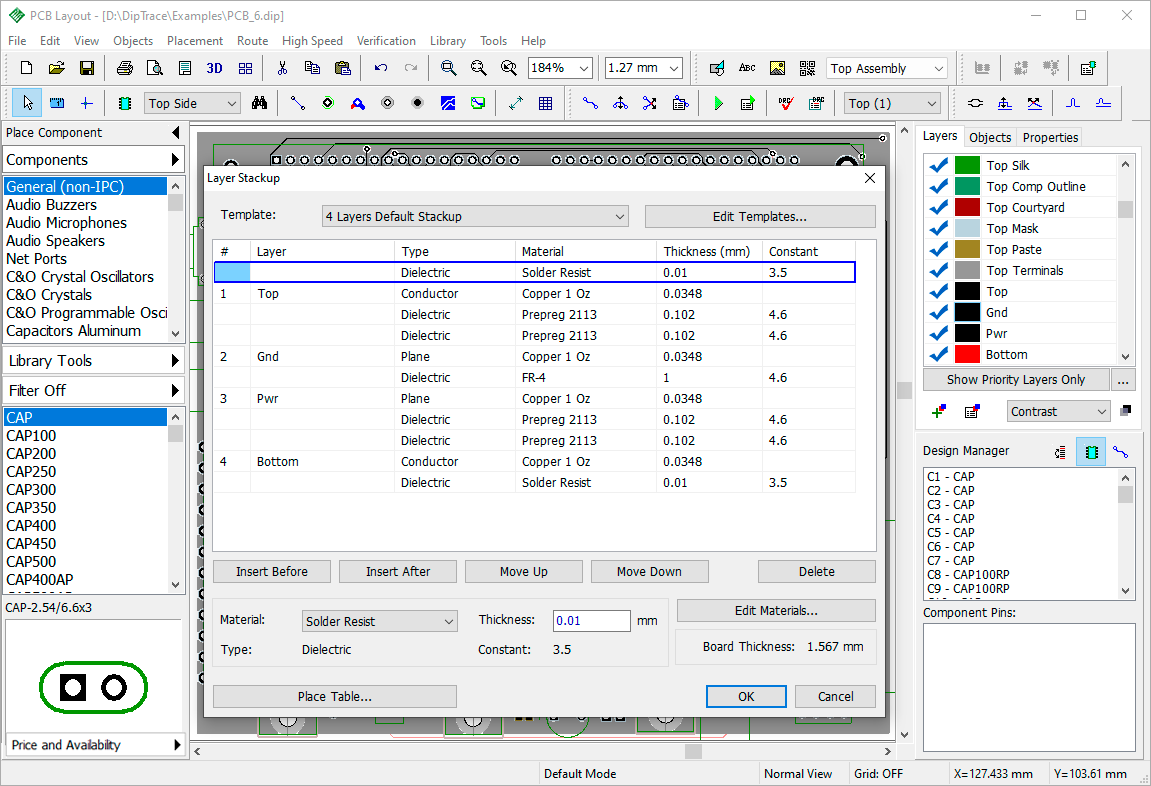Toggle visibility of Top Comp Outline layer
1151x786 pixels.
[938, 186]
